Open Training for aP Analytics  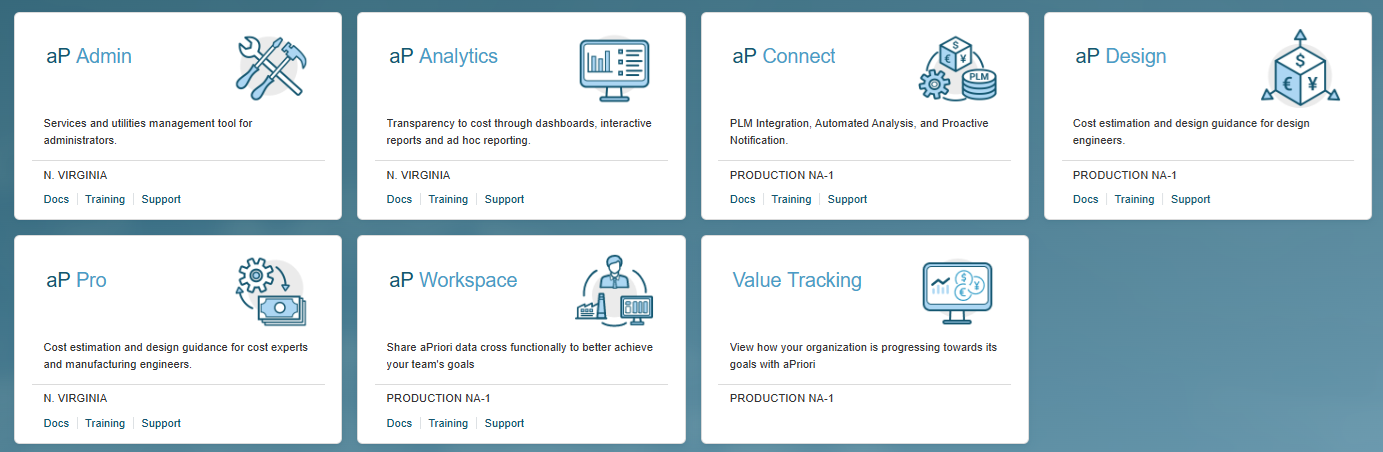tap(448, 199)
